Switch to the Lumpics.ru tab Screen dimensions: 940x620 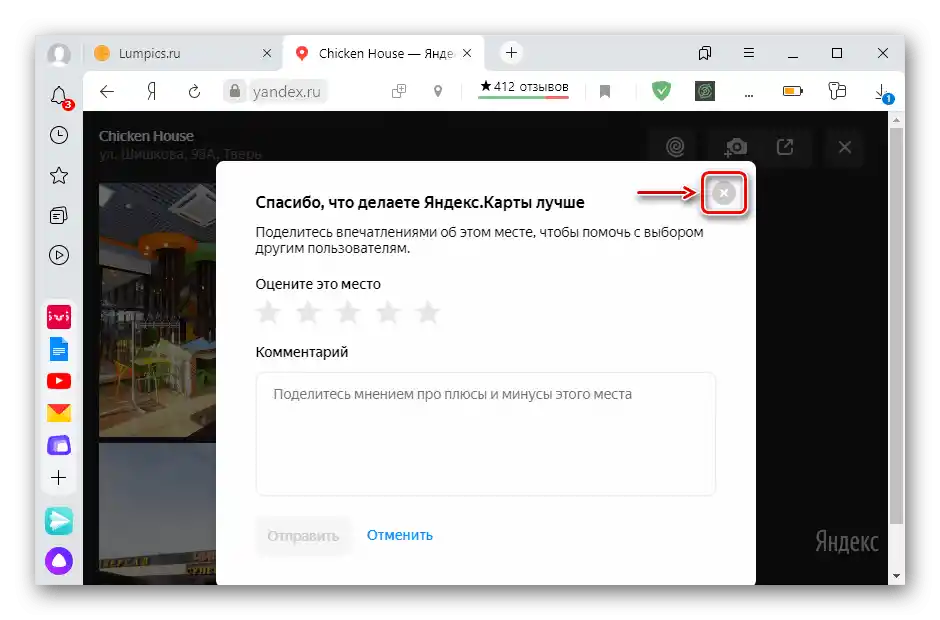coord(180,53)
